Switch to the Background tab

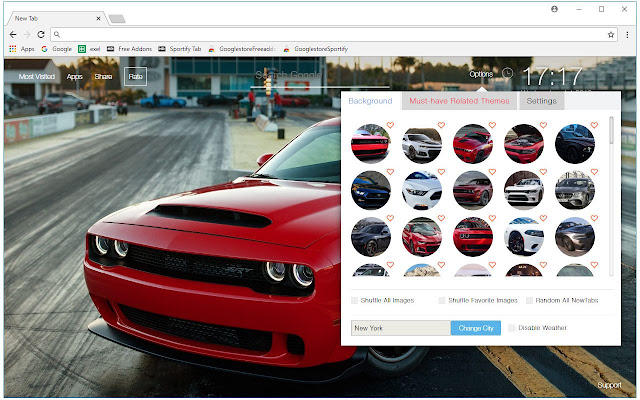(x=370, y=101)
